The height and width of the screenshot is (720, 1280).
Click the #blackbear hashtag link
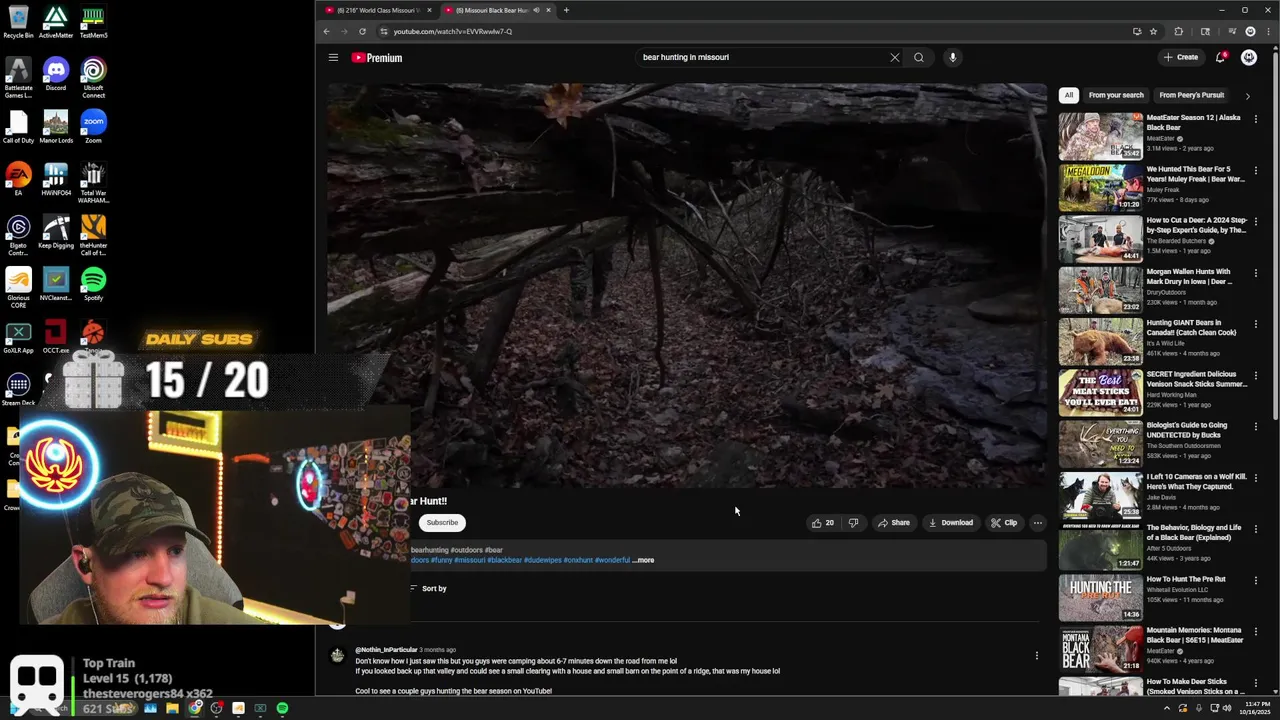pos(505,560)
